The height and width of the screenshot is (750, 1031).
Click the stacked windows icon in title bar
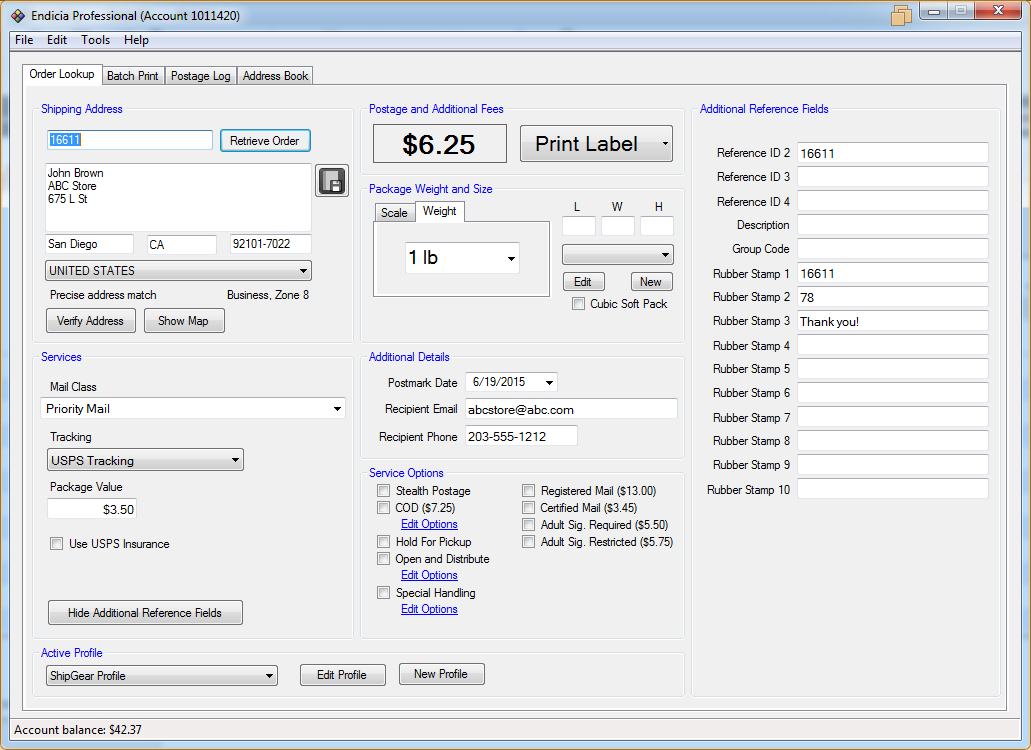901,14
